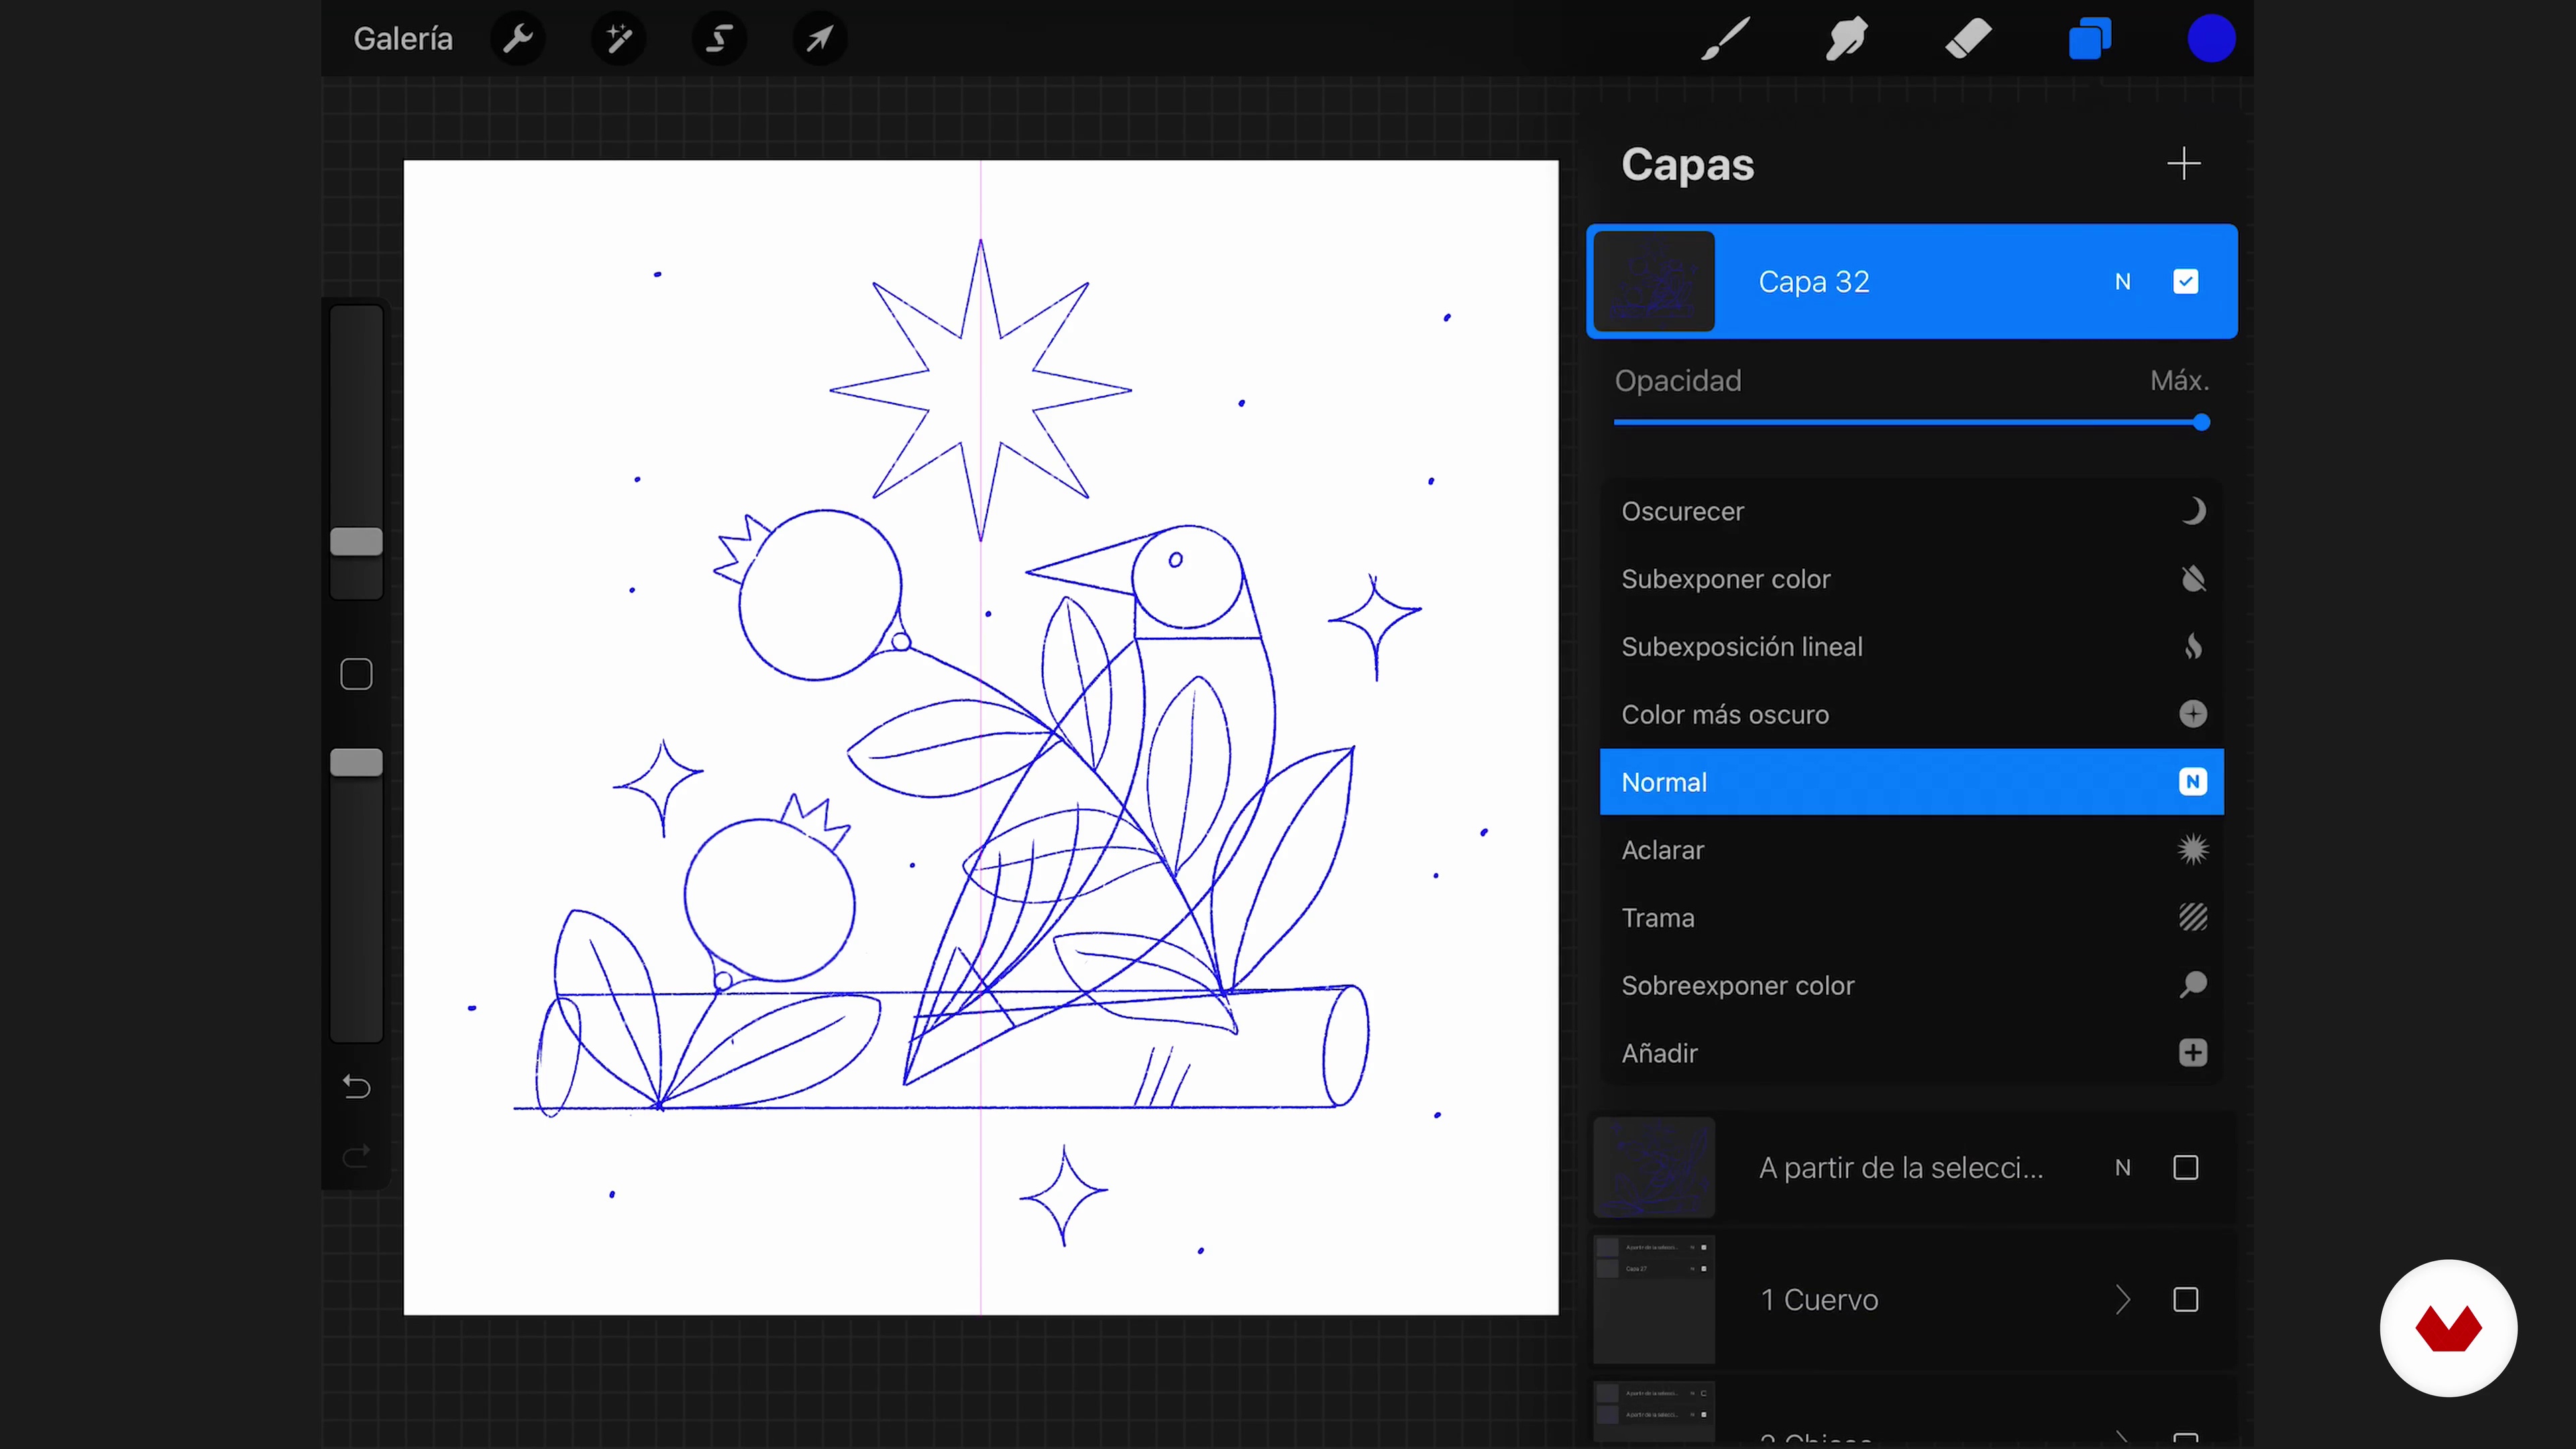Click the brush opacity slider handle
Image resolution: width=2576 pixels, height=1449 pixels.
pos(356,763)
